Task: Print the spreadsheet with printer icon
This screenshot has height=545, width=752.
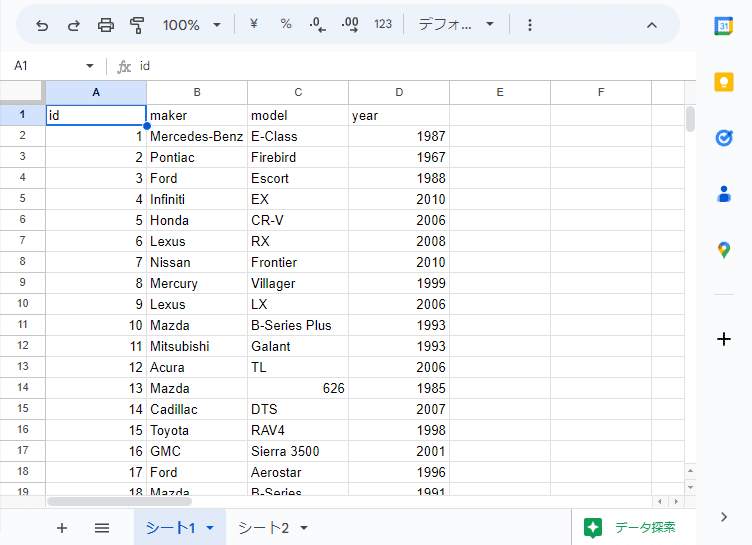Action: pos(106,25)
